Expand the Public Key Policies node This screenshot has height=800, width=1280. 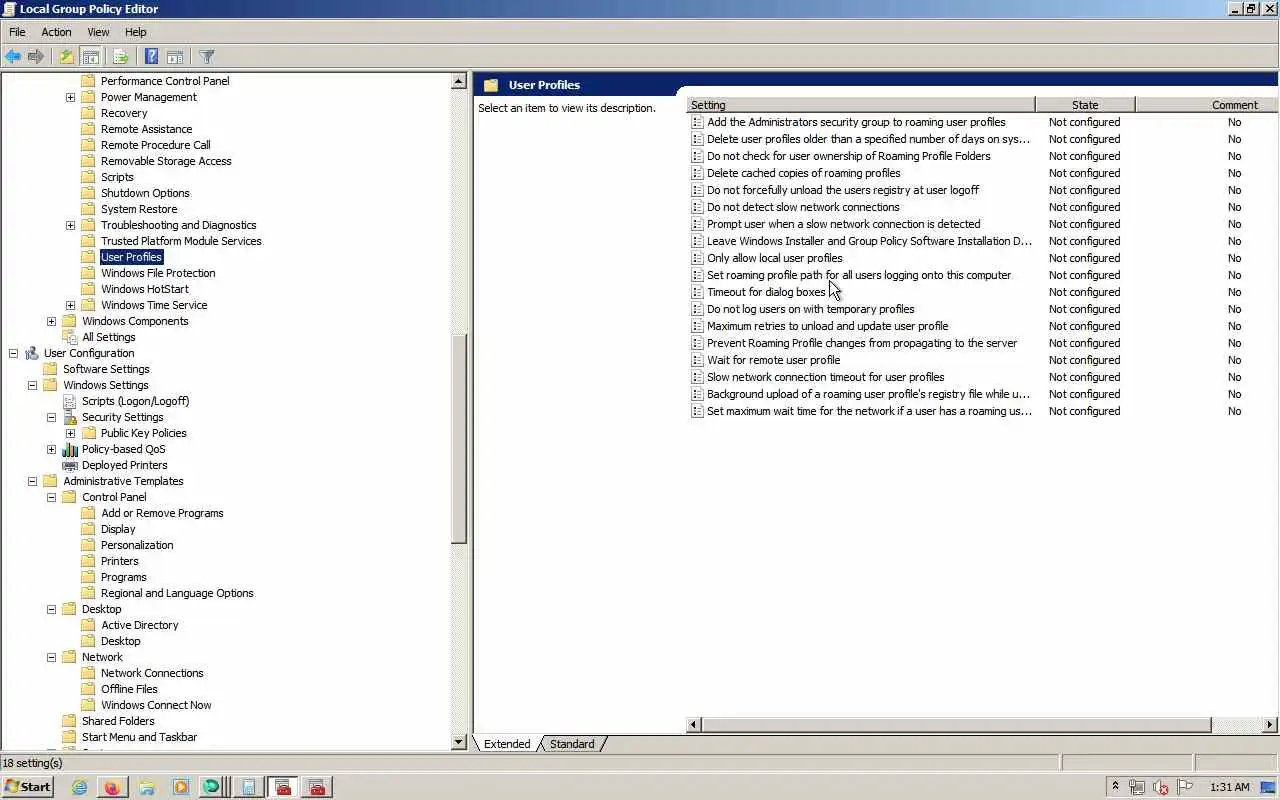pyautogui.click(x=70, y=433)
